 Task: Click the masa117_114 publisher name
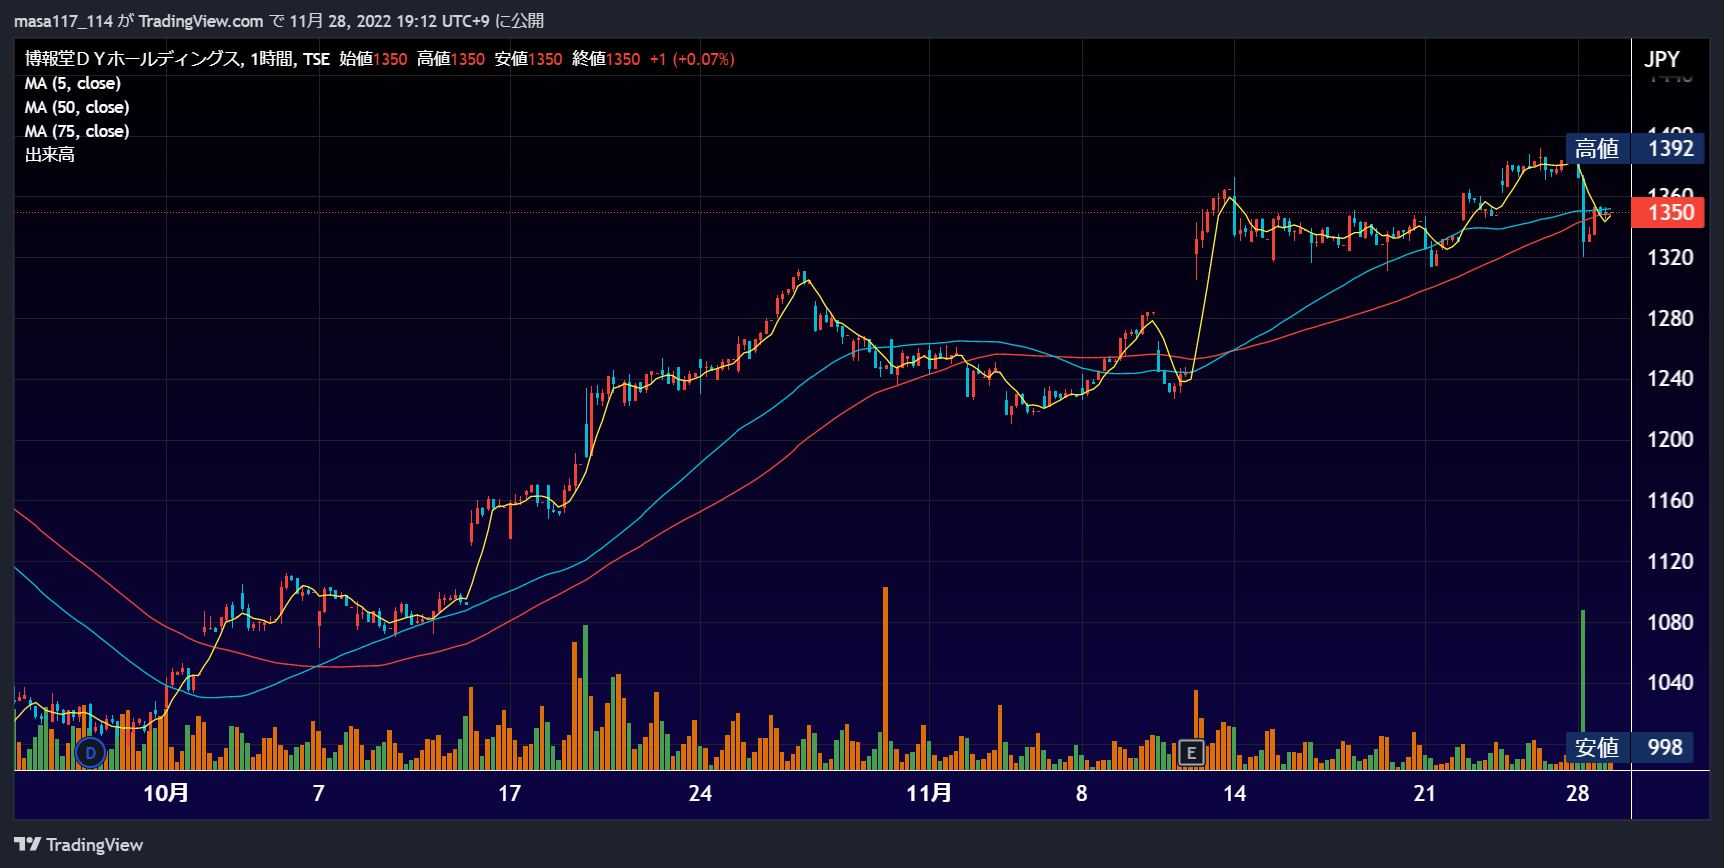[x=63, y=21]
